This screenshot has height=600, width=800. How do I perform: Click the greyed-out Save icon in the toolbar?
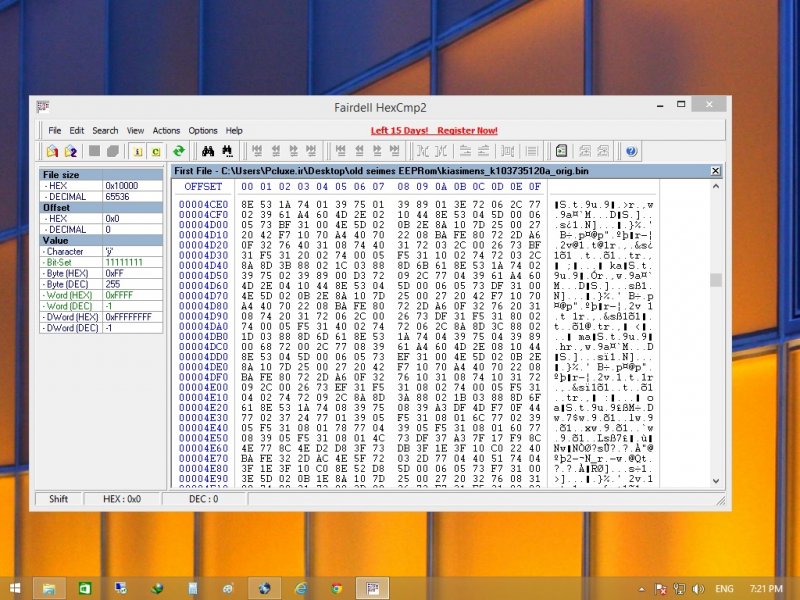(x=94, y=151)
